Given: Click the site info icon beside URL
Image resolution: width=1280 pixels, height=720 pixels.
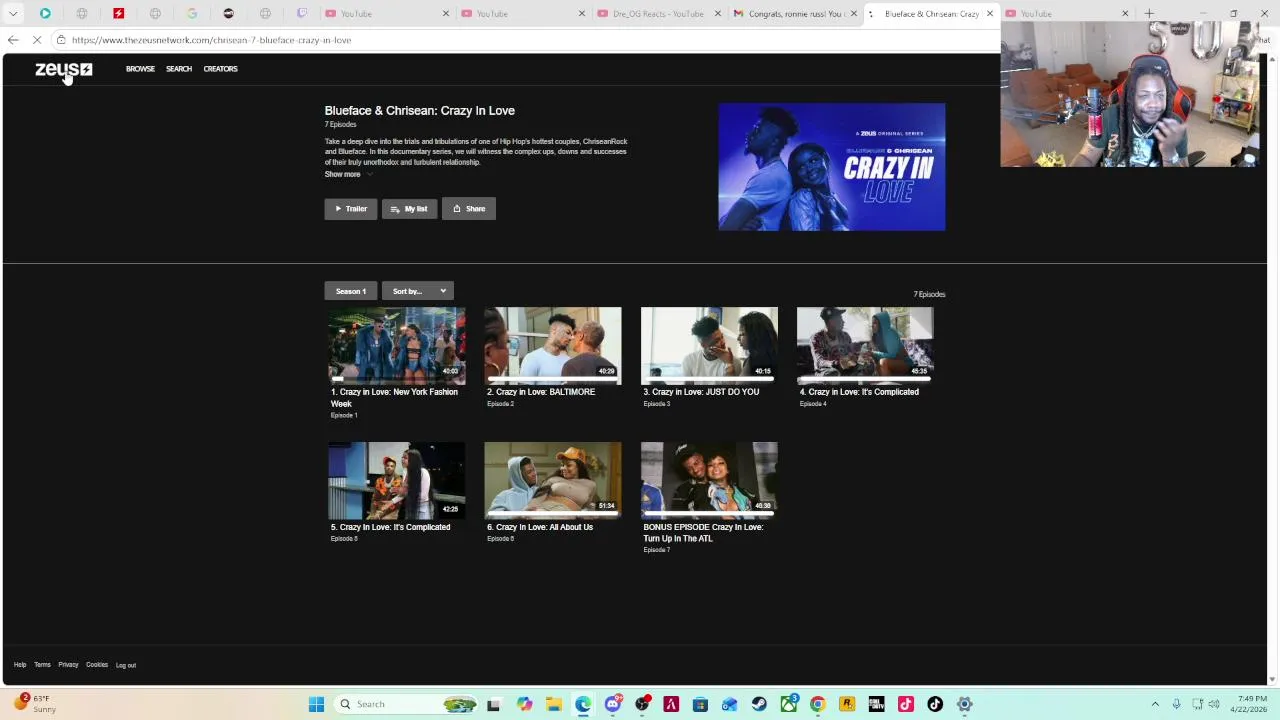Looking at the screenshot, I should (x=61, y=40).
